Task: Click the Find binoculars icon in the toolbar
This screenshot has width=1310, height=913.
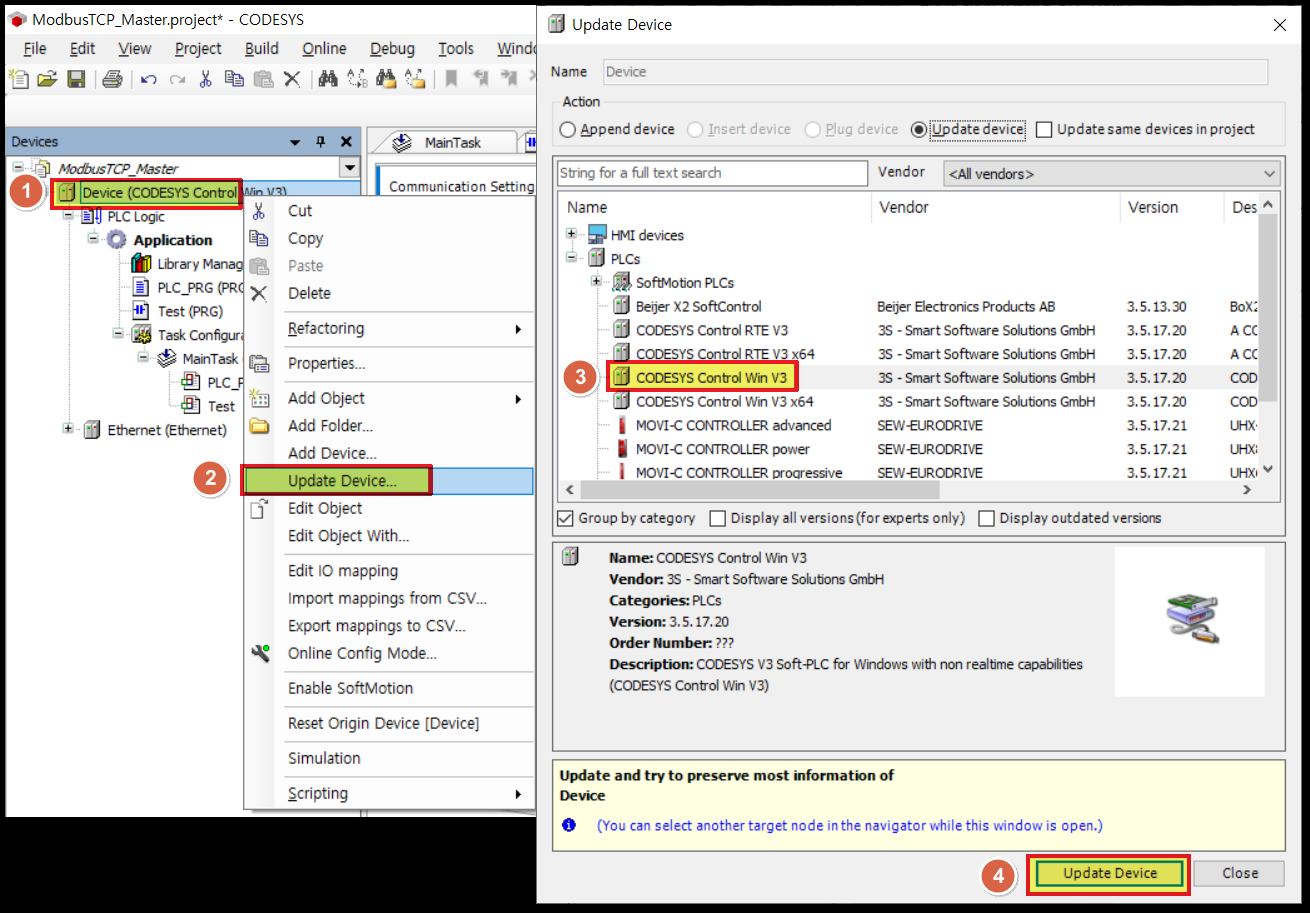Action: tap(328, 79)
